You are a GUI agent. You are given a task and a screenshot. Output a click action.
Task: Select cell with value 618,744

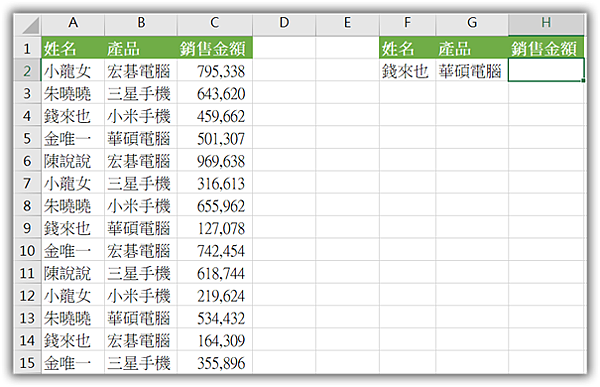coord(215,273)
